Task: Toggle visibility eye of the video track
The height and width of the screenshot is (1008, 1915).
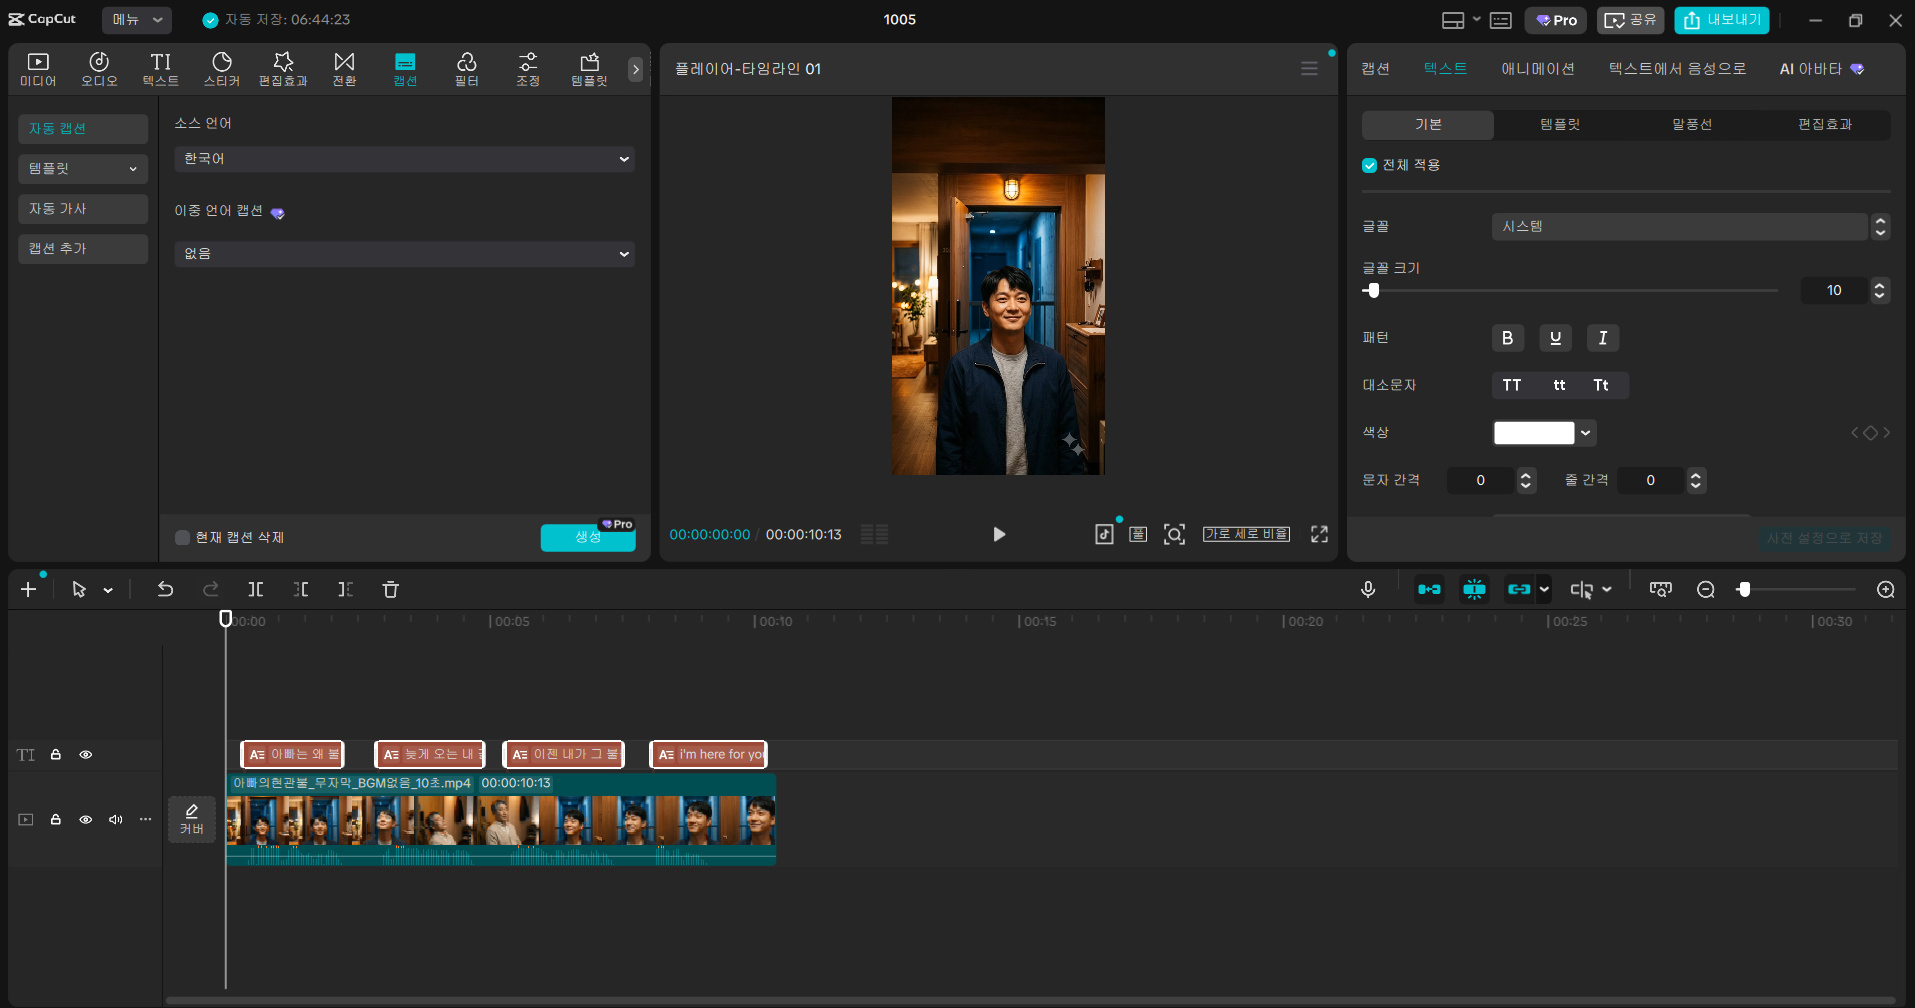Action: (86, 820)
